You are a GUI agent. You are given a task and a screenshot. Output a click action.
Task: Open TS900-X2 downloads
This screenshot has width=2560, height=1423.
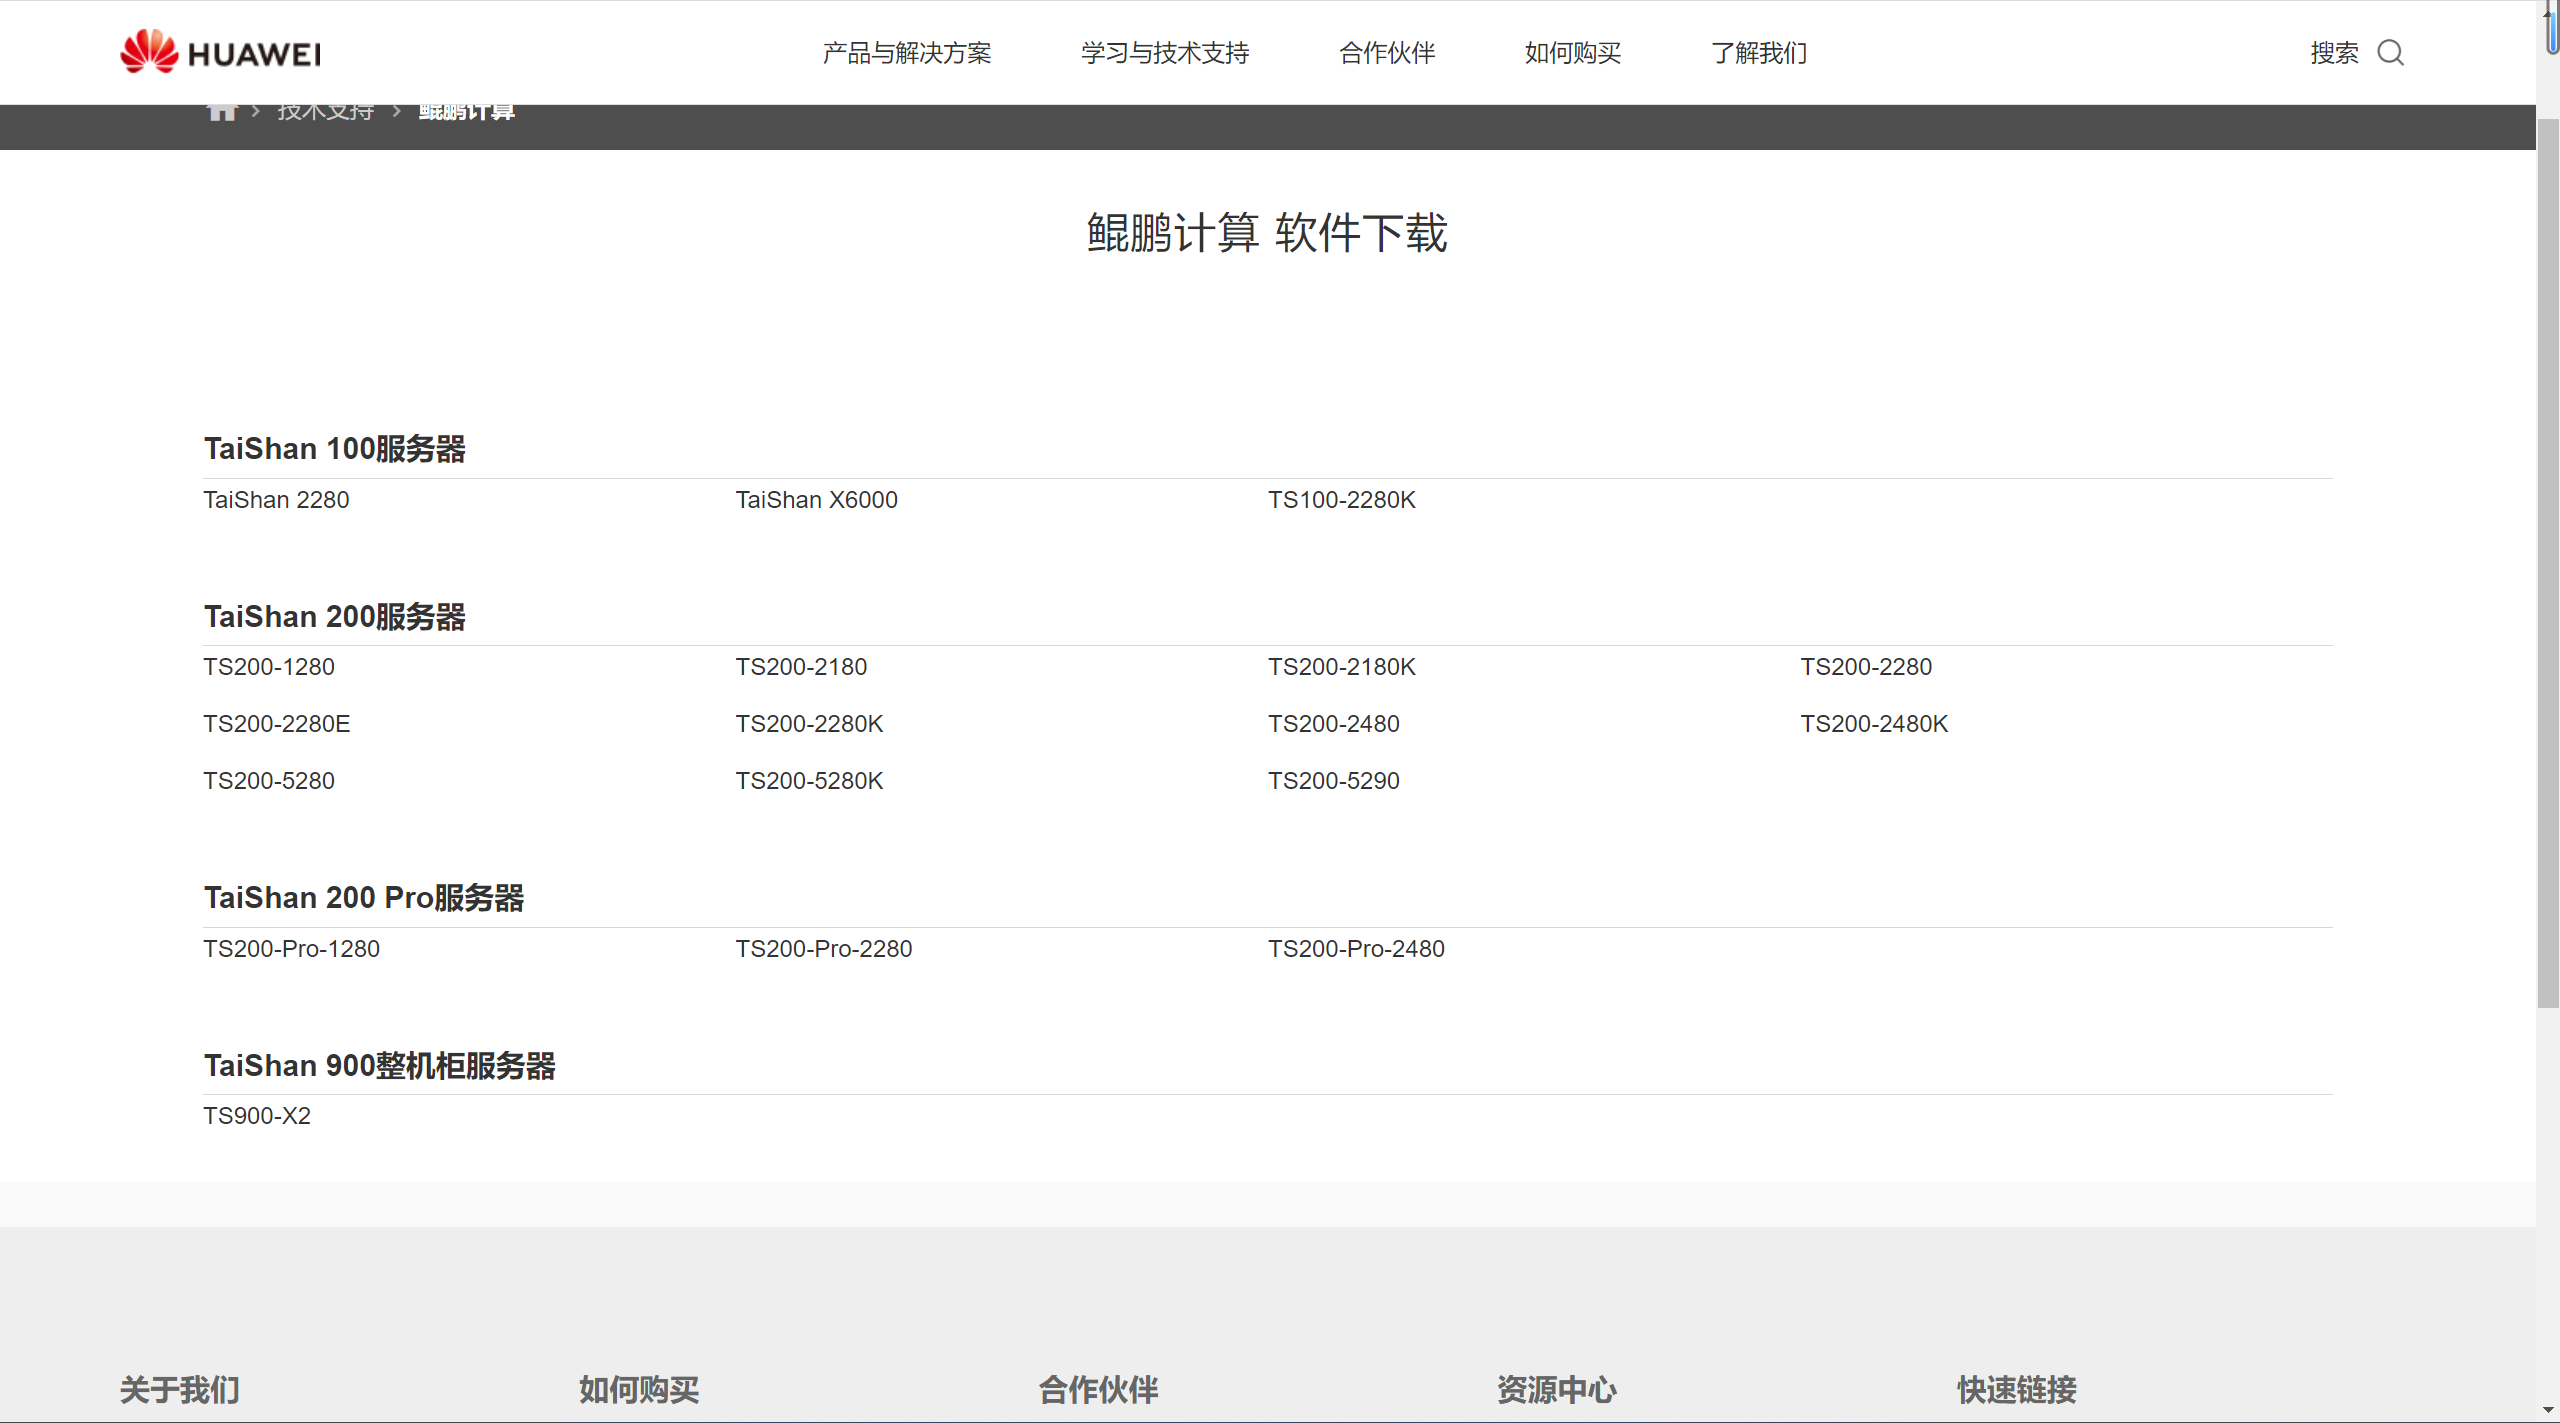point(257,1115)
